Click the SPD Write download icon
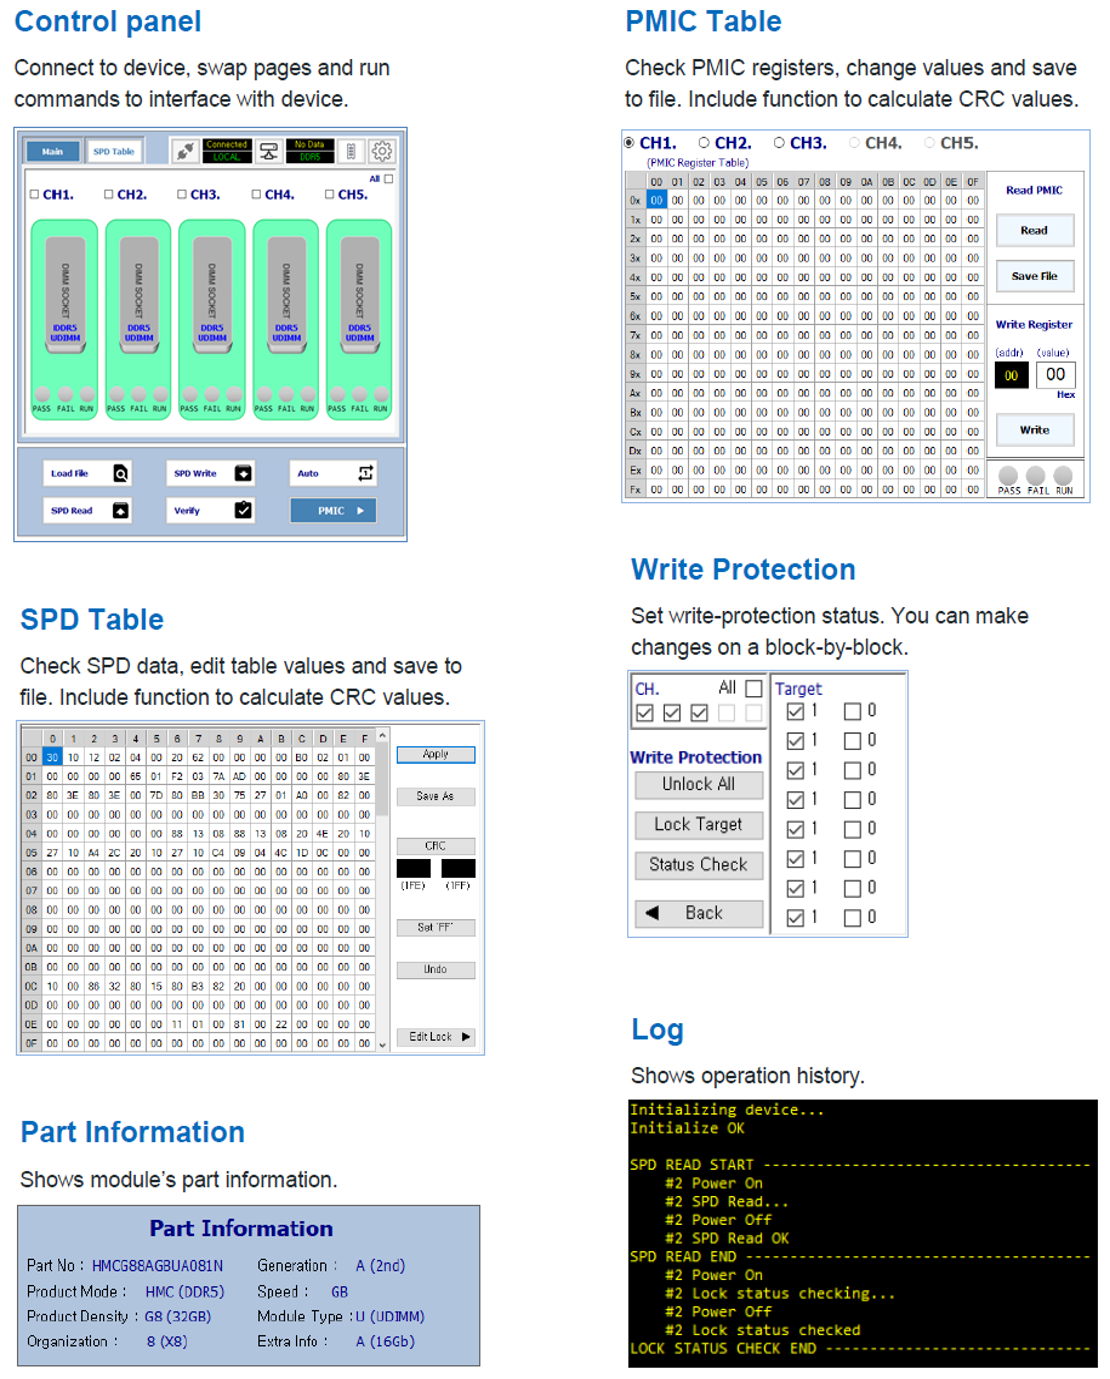Viewport: 1110px width, 1379px height. (x=243, y=474)
